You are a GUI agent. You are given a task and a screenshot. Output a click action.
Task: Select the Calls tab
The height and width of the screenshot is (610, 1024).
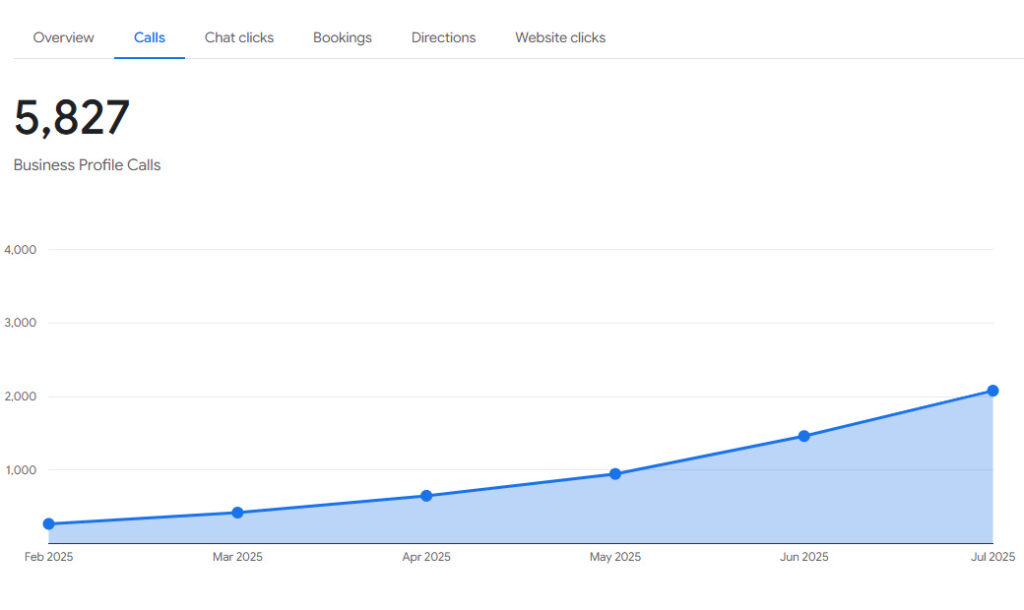coord(150,38)
